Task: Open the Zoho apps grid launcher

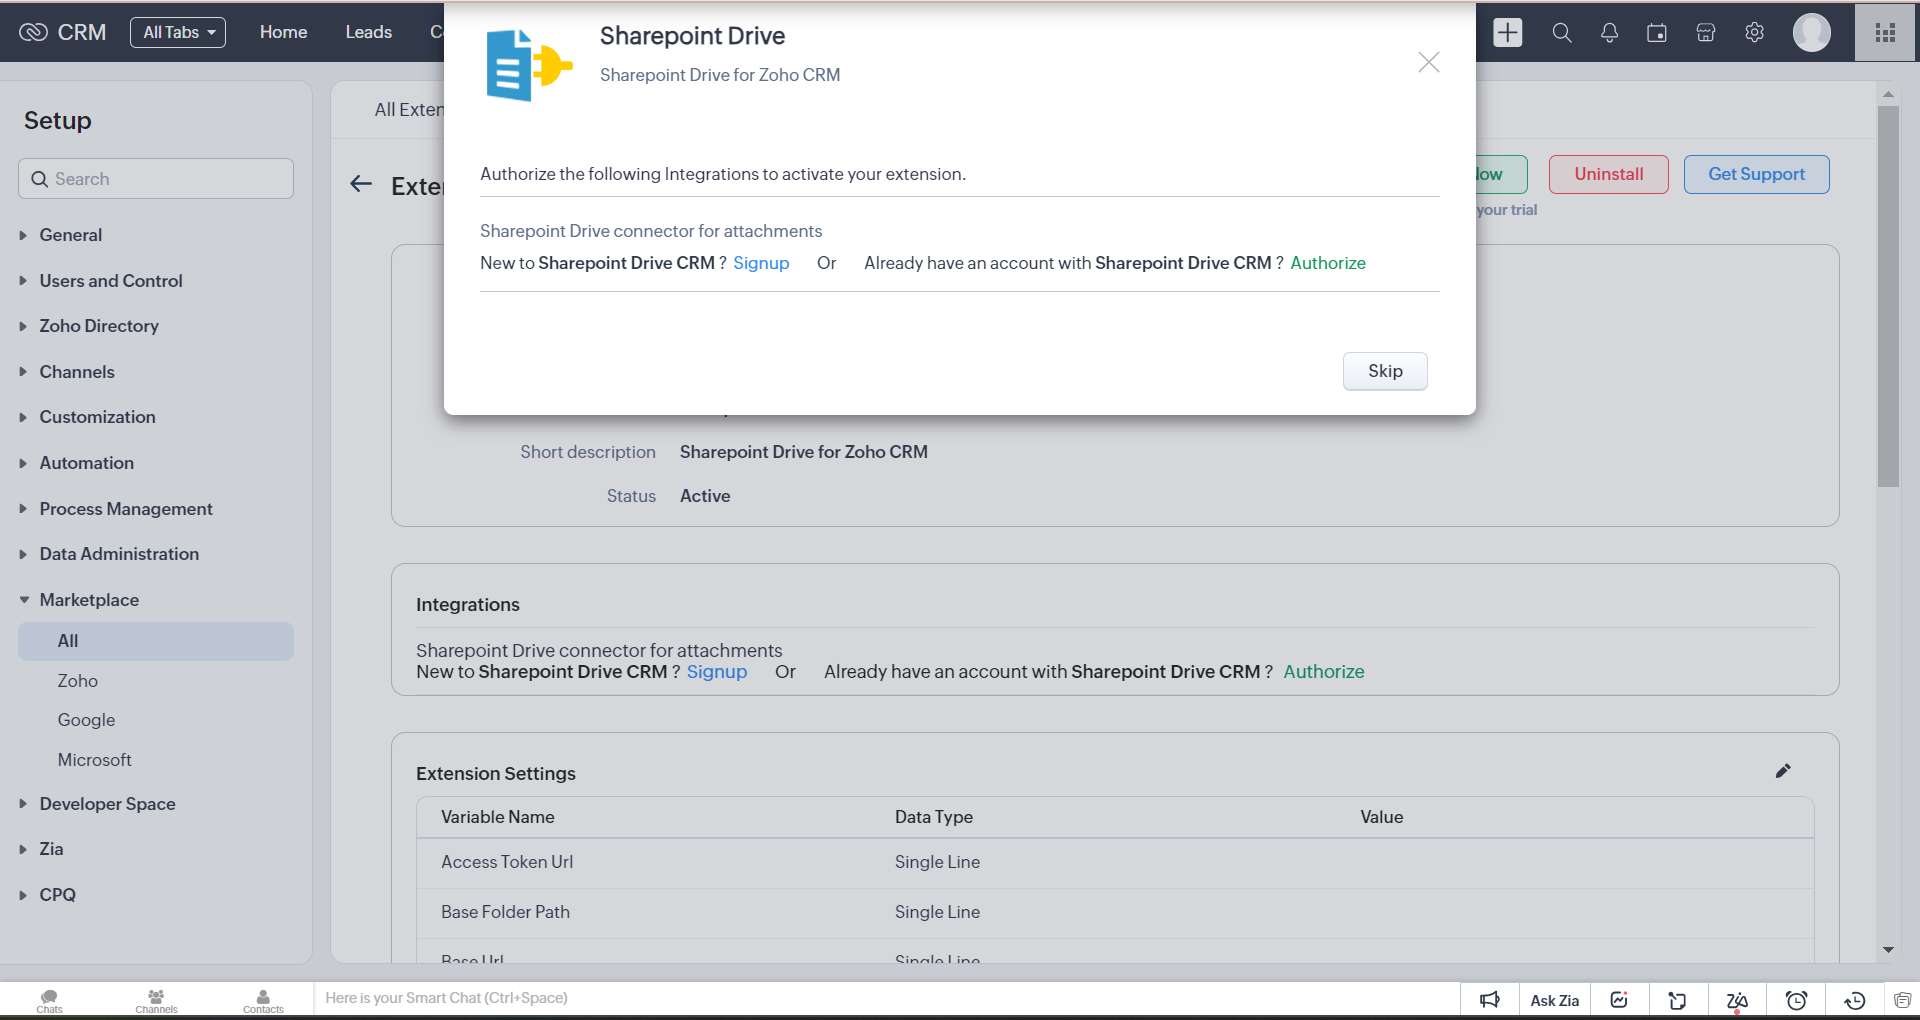Action: coord(1886,33)
